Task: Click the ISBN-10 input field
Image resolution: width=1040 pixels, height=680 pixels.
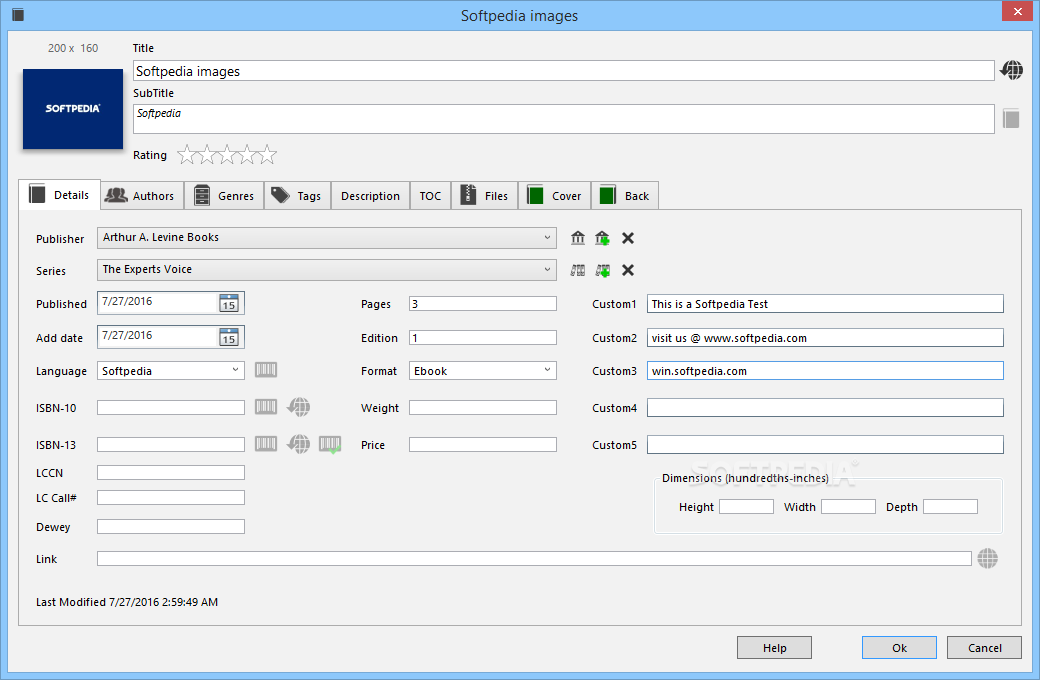Action: [170, 407]
